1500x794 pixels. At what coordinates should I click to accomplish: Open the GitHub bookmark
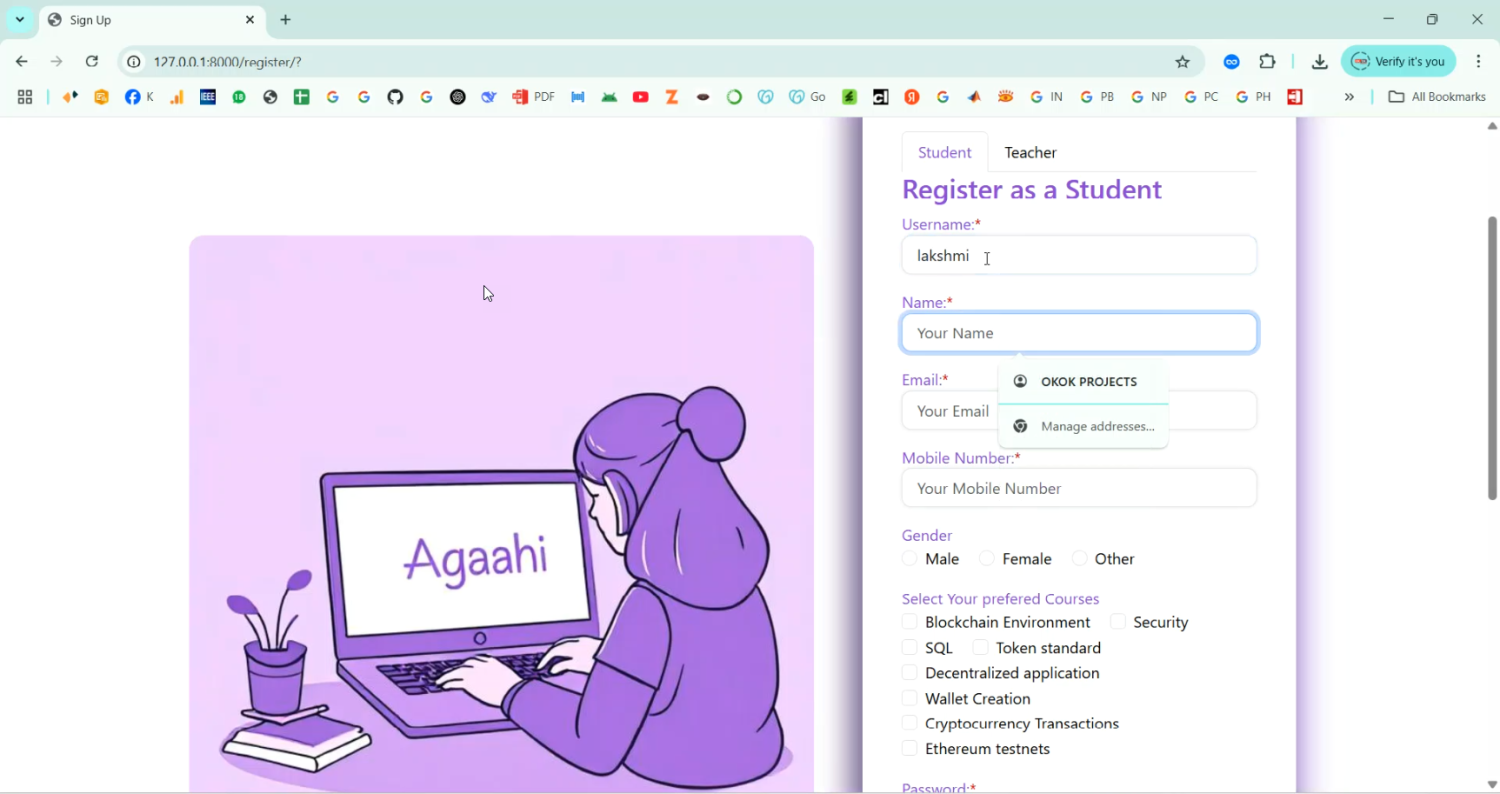[395, 96]
